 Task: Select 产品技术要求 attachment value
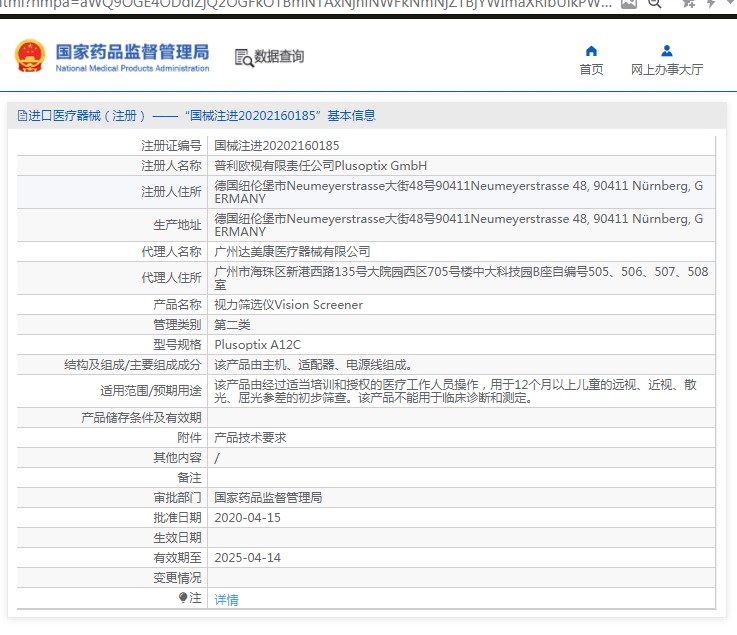click(250, 438)
